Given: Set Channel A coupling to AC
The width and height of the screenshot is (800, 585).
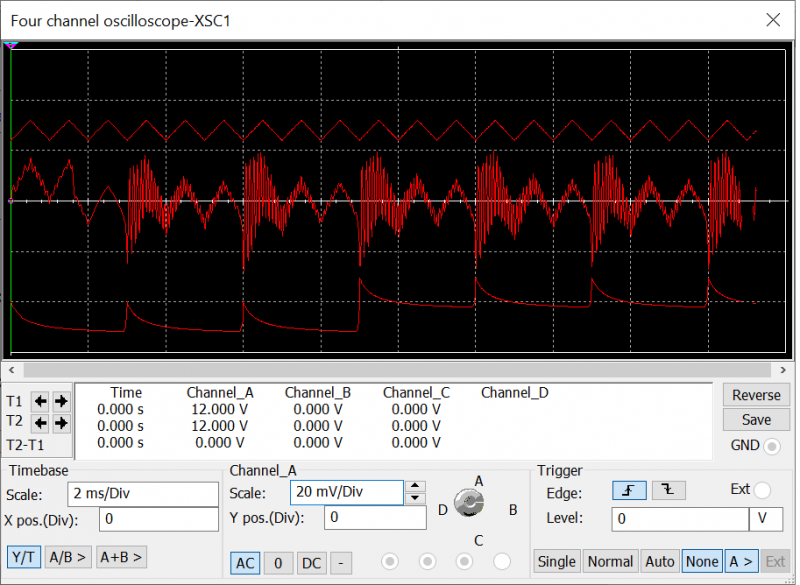Looking at the screenshot, I should (x=244, y=563).
